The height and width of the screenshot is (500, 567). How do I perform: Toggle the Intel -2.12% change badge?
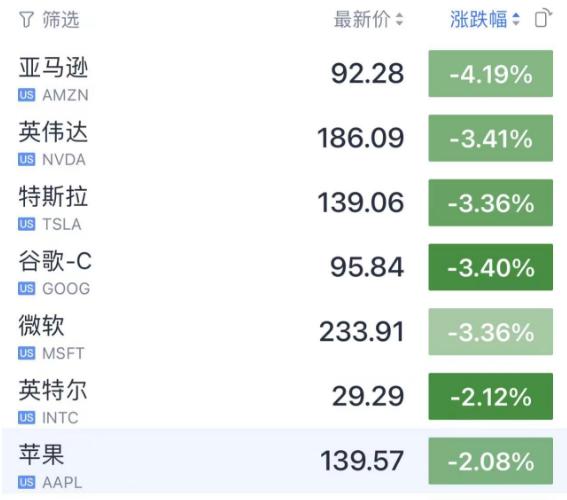coord(491,396)
